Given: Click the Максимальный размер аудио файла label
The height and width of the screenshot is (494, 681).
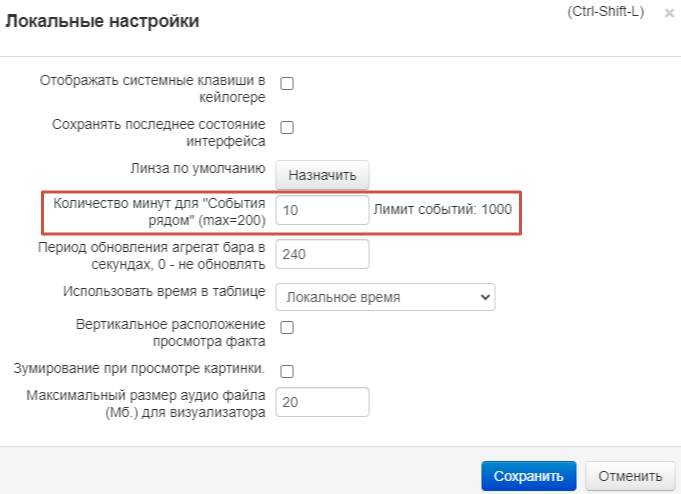Looking at the screenshot, I should pos(146,402).
